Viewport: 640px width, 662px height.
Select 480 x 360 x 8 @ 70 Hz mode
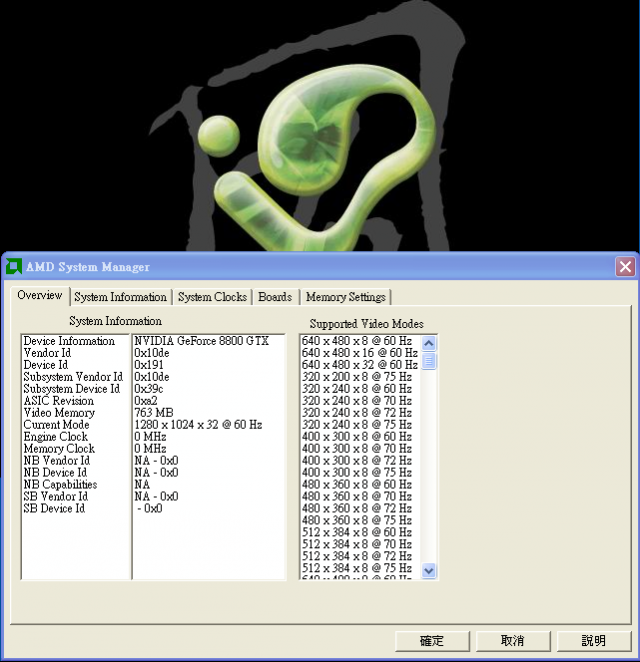tap(357, 496)
